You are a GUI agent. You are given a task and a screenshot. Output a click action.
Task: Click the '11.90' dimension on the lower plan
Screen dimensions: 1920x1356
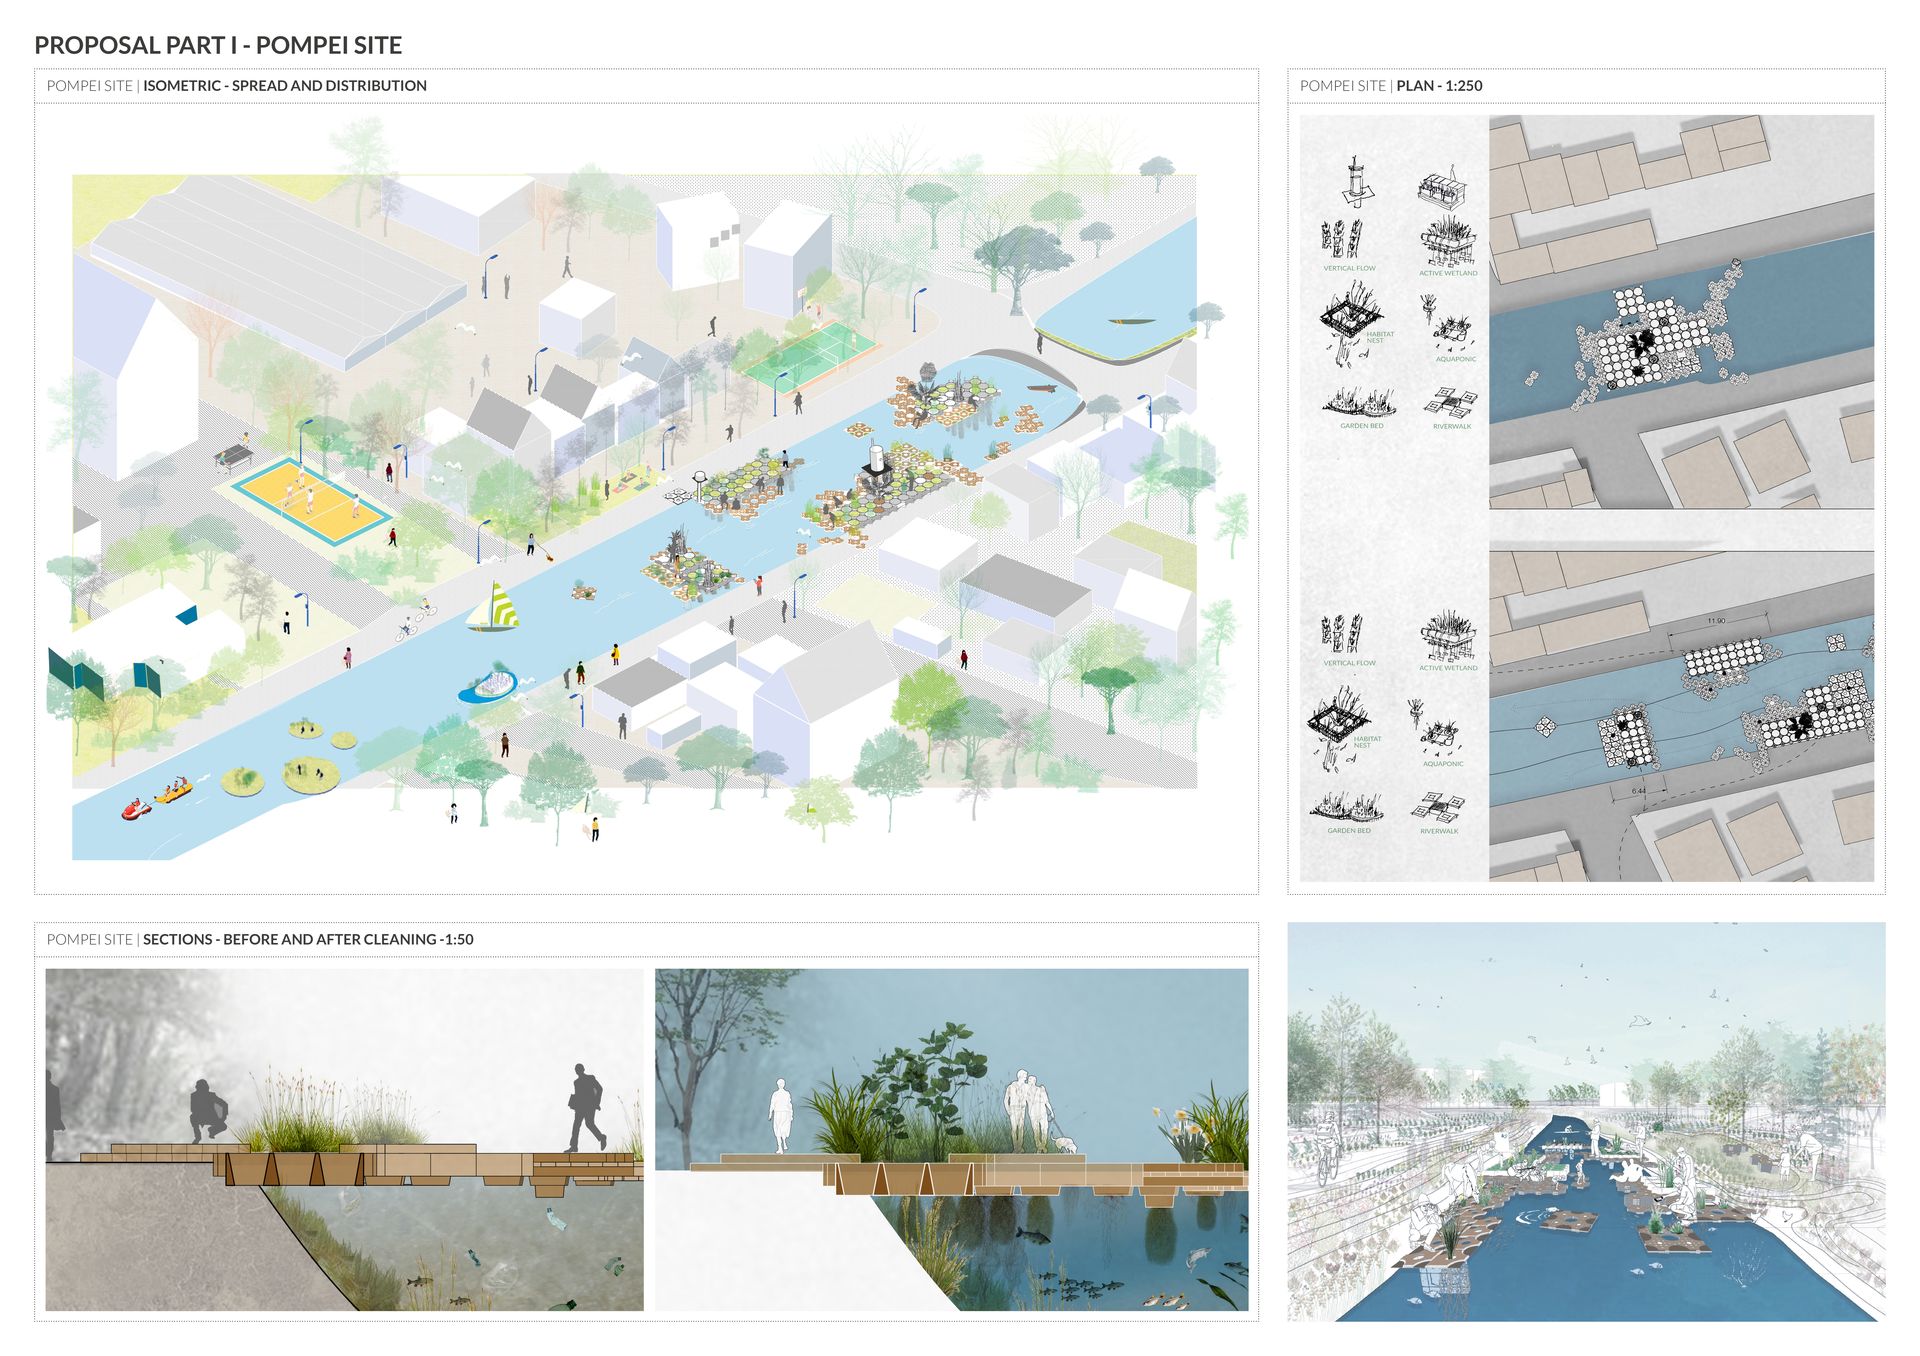point(1715,621)
